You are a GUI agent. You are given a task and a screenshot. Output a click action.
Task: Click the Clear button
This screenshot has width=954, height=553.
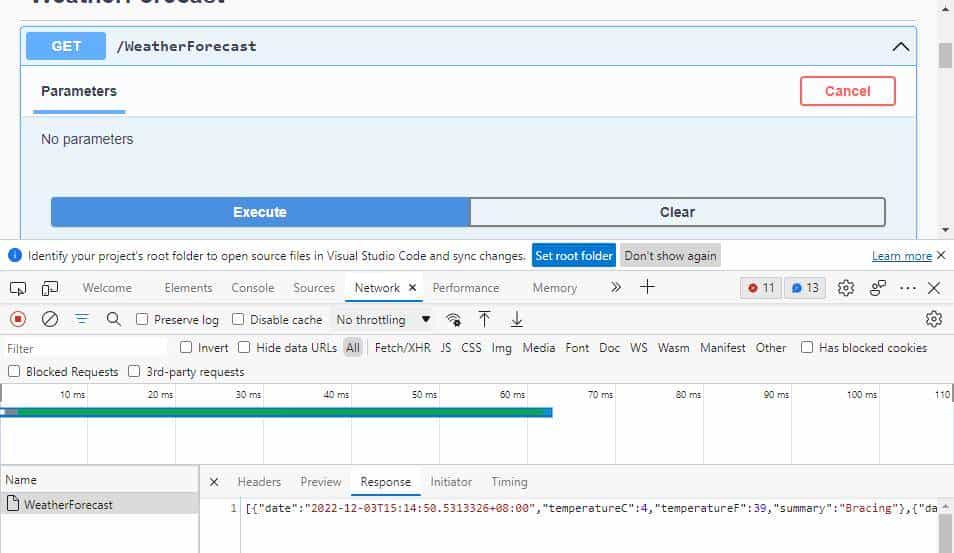click(677, 212)
